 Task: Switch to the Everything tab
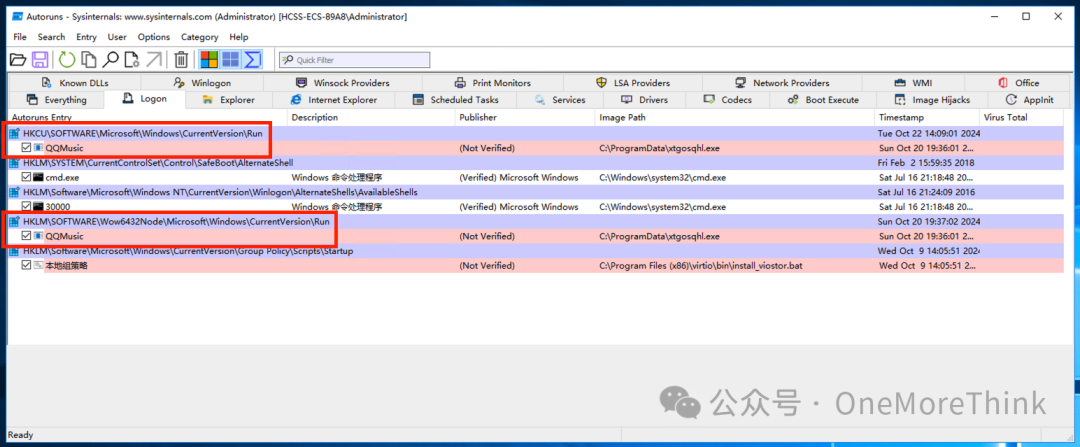(x=55, y=100)
